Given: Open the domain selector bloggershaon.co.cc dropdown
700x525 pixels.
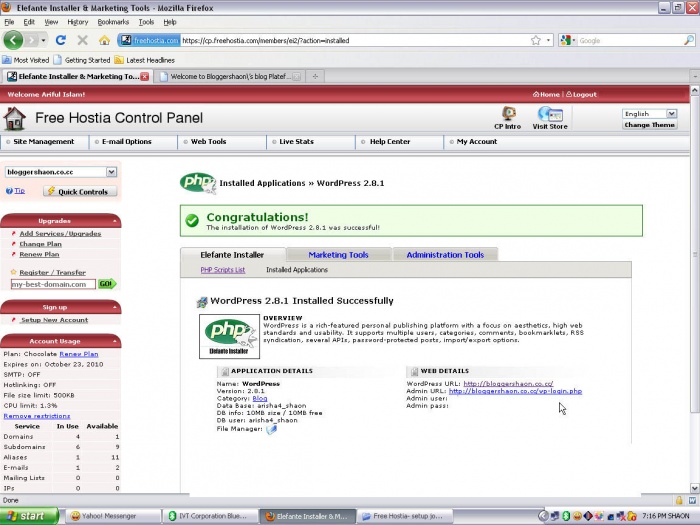Looking at the screenshot, I should click(112, 172).
